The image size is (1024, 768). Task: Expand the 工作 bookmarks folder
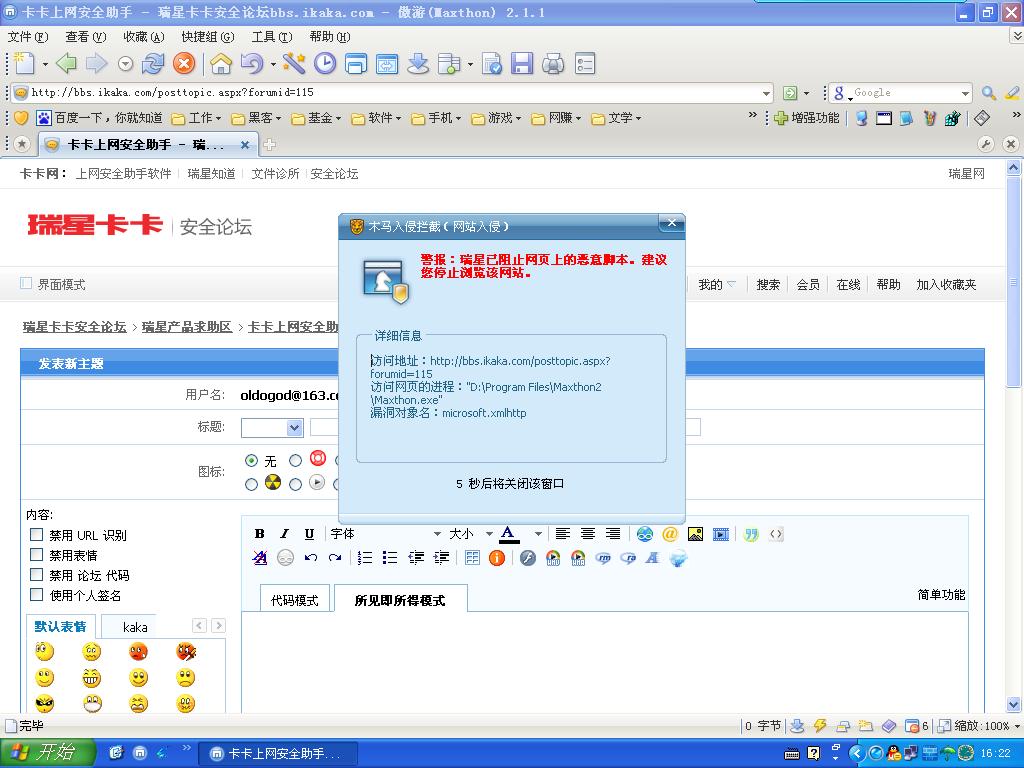[196, 118]
